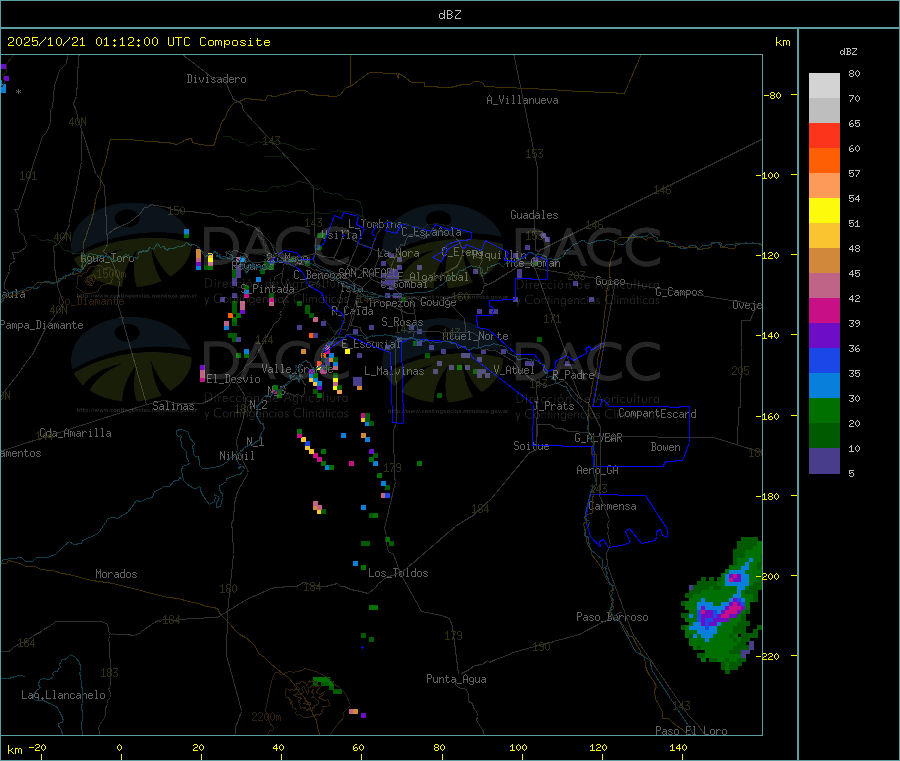
Task: Click the Valle_Grande location label
Action: [295, 368]
